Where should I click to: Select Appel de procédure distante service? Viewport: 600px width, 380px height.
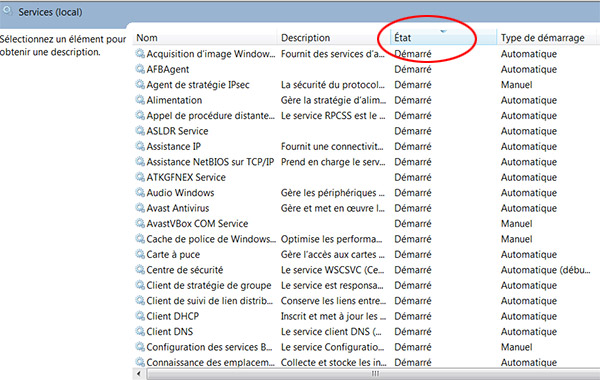(x=210, y=116)
